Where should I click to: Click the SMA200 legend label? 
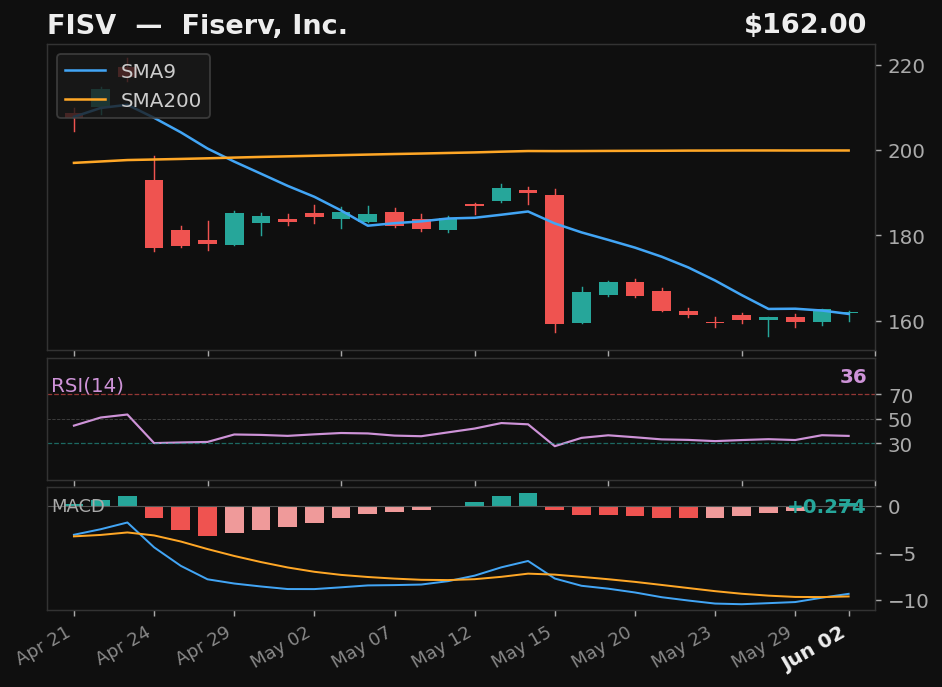[161, 100]
